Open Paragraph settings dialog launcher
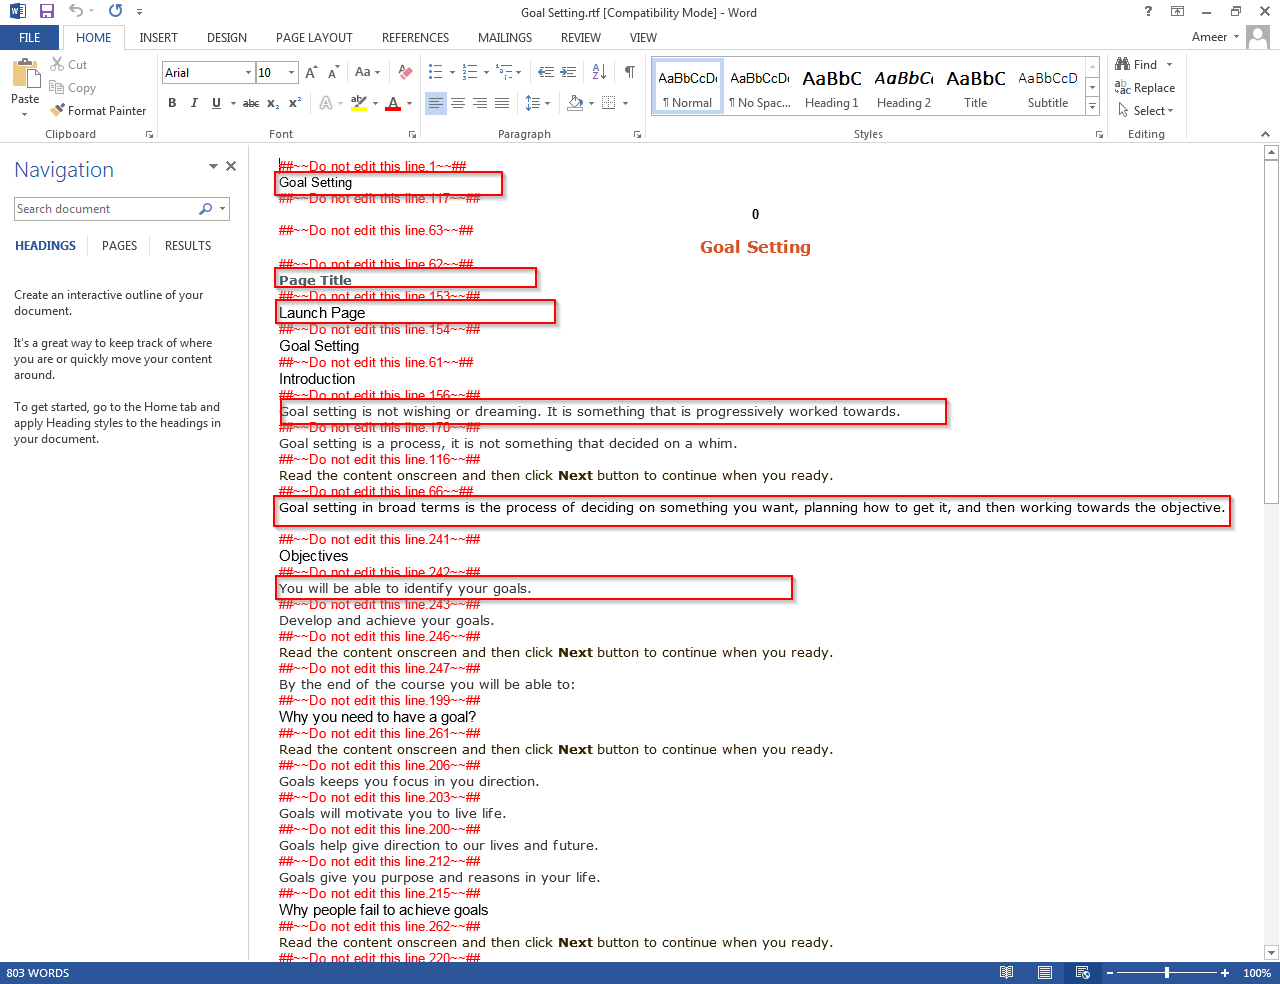 pos(637,134)
